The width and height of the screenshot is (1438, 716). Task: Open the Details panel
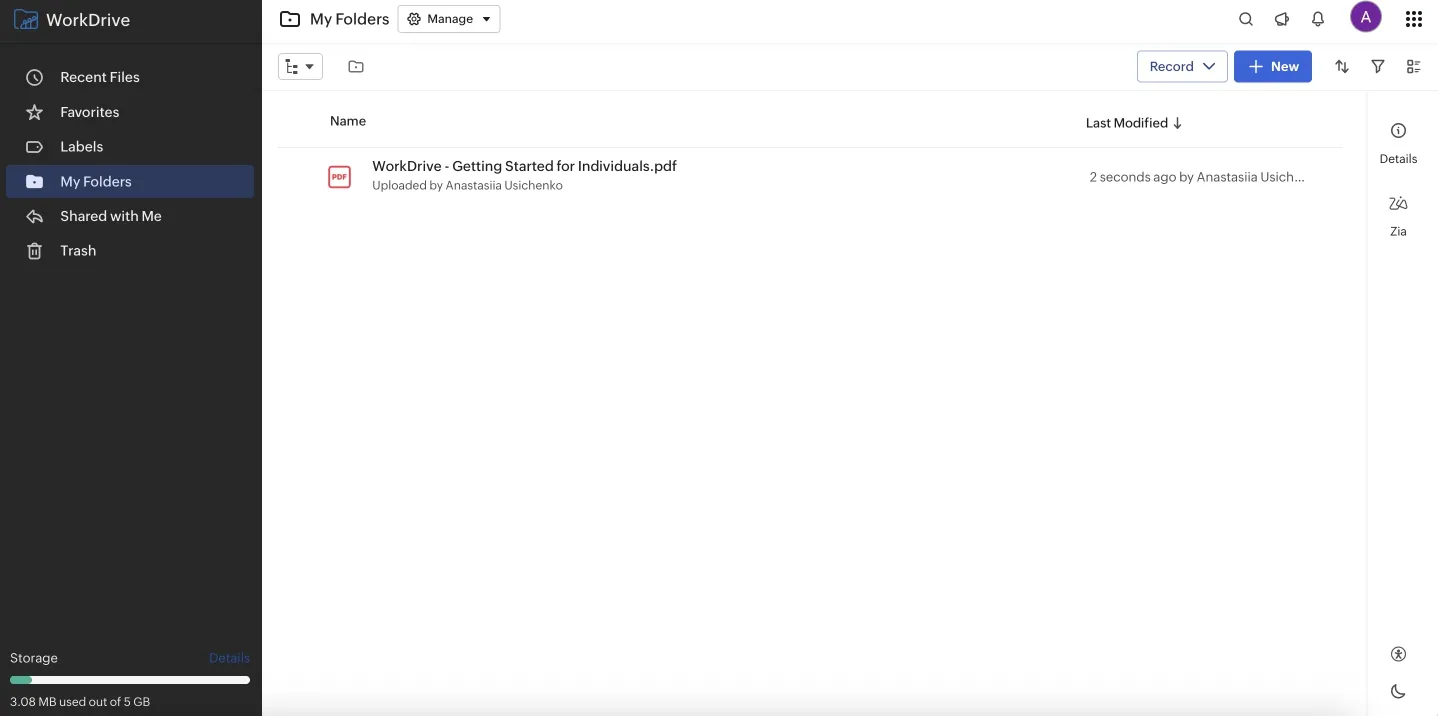click(x=1397, y=140)
